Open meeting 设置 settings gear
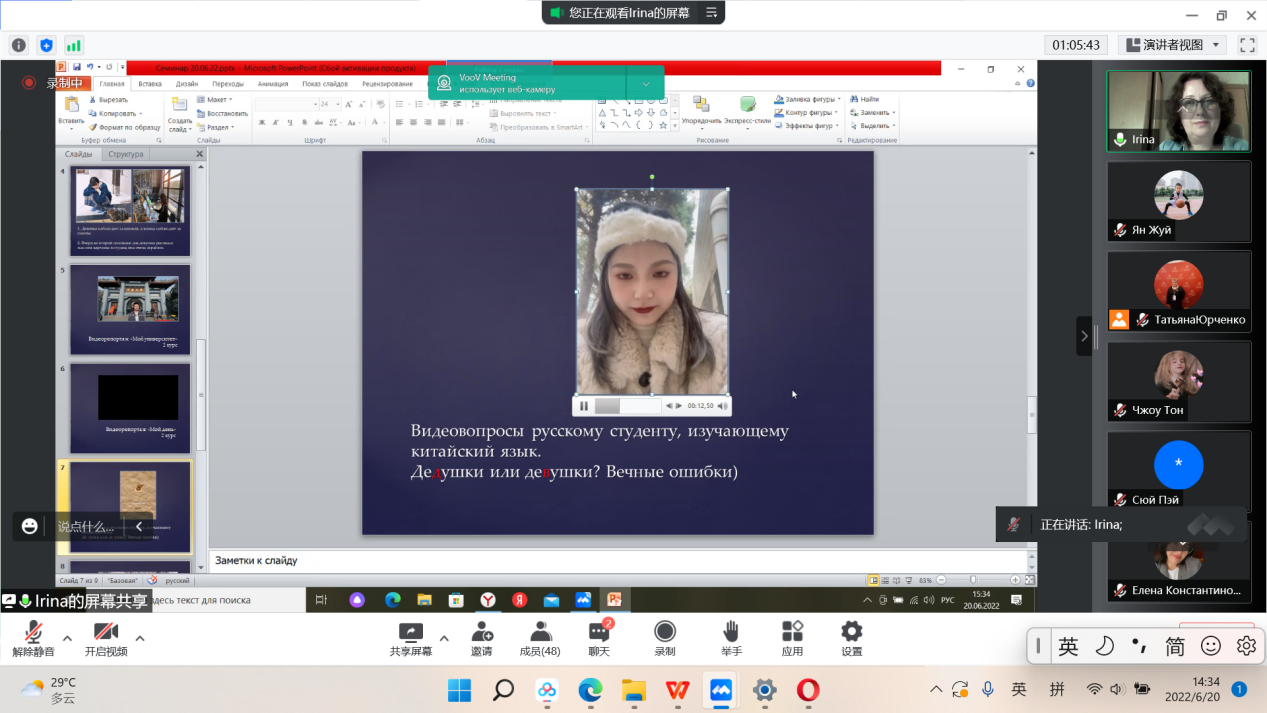This screenshot has width=1267, height=713. point(851,636)
